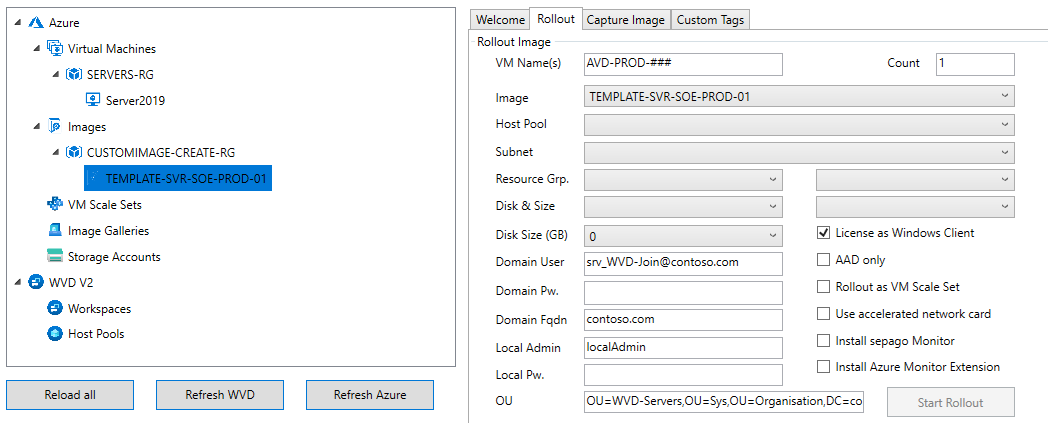Enable Rollout as VM Scale Set

[823, 287]
